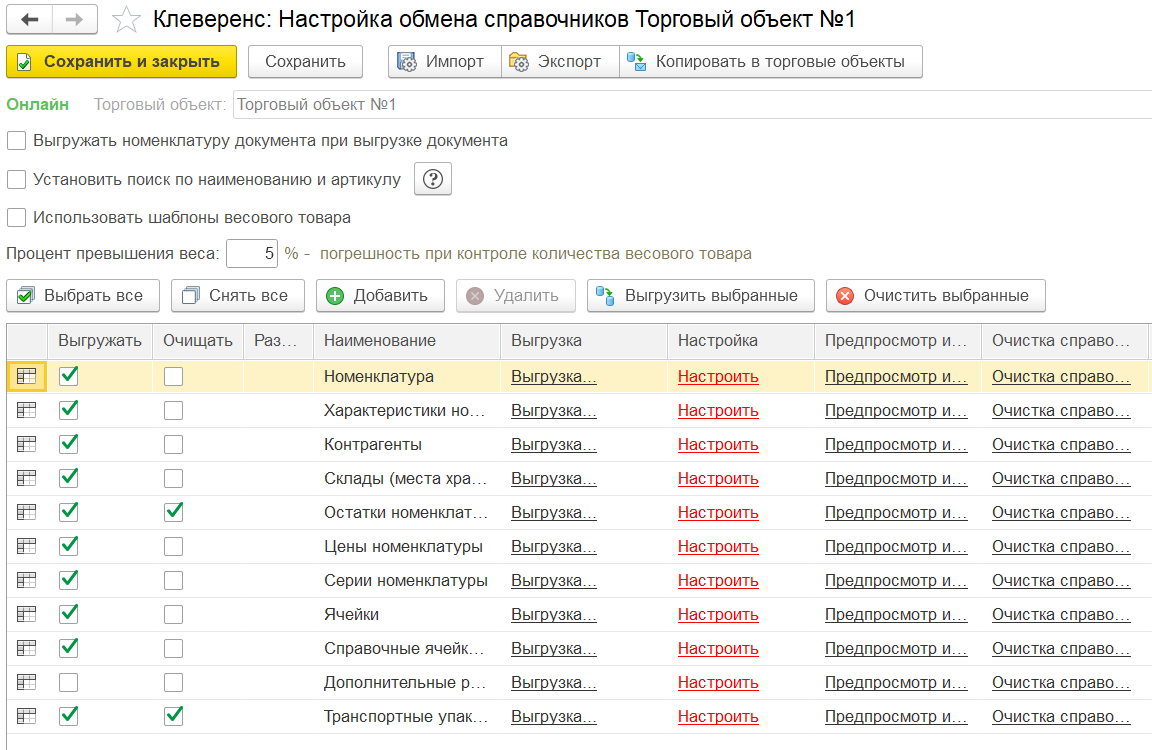
Task: Uncheck Очищать for Остатки номенклат… row
Action: pos(173,512)
